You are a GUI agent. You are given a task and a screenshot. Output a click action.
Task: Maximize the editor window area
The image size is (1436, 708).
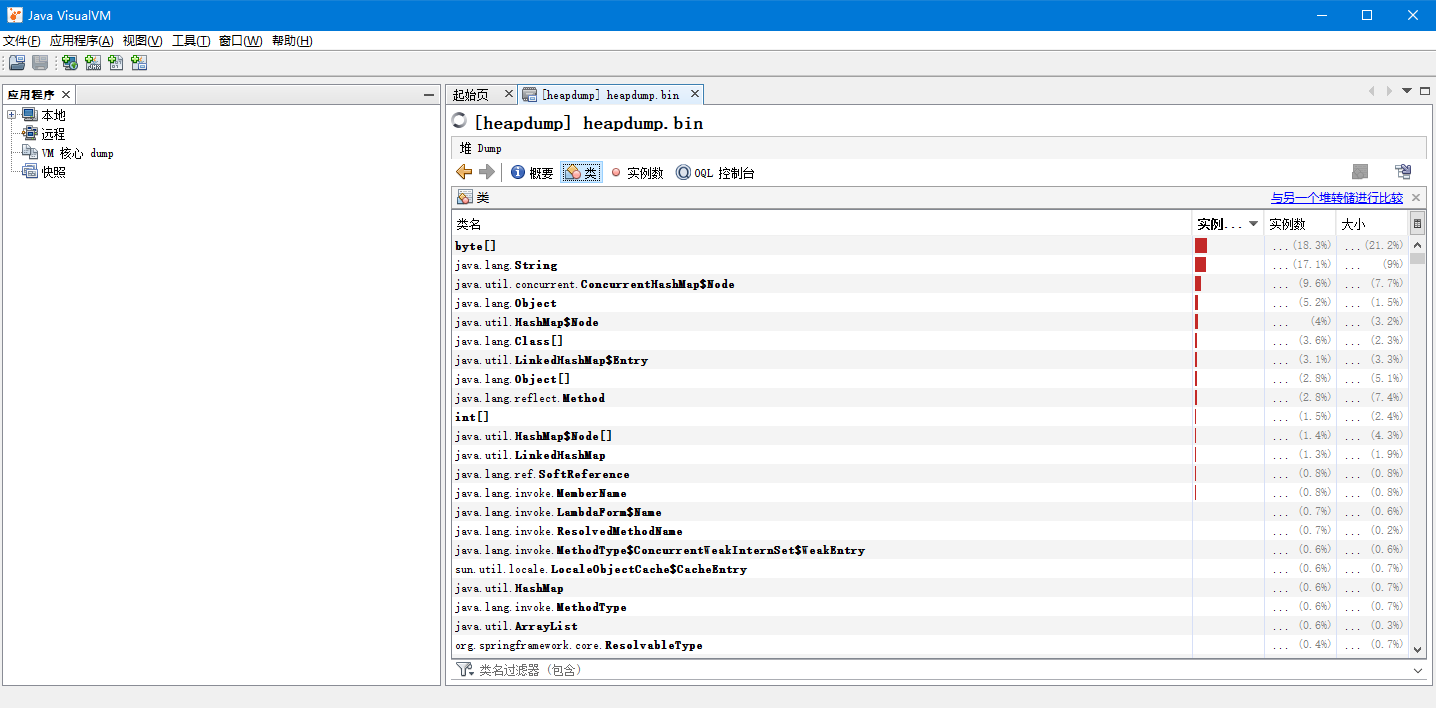(x=1424, y=90)
